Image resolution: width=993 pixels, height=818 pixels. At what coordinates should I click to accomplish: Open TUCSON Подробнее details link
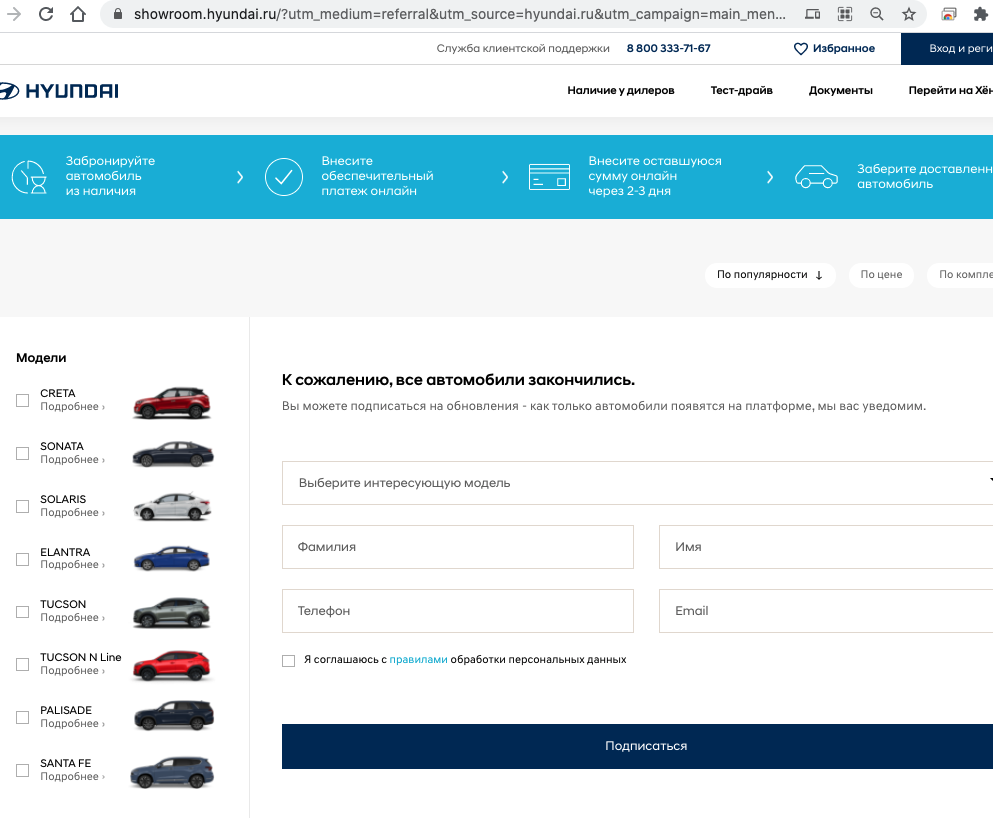(x=72, y=618)
